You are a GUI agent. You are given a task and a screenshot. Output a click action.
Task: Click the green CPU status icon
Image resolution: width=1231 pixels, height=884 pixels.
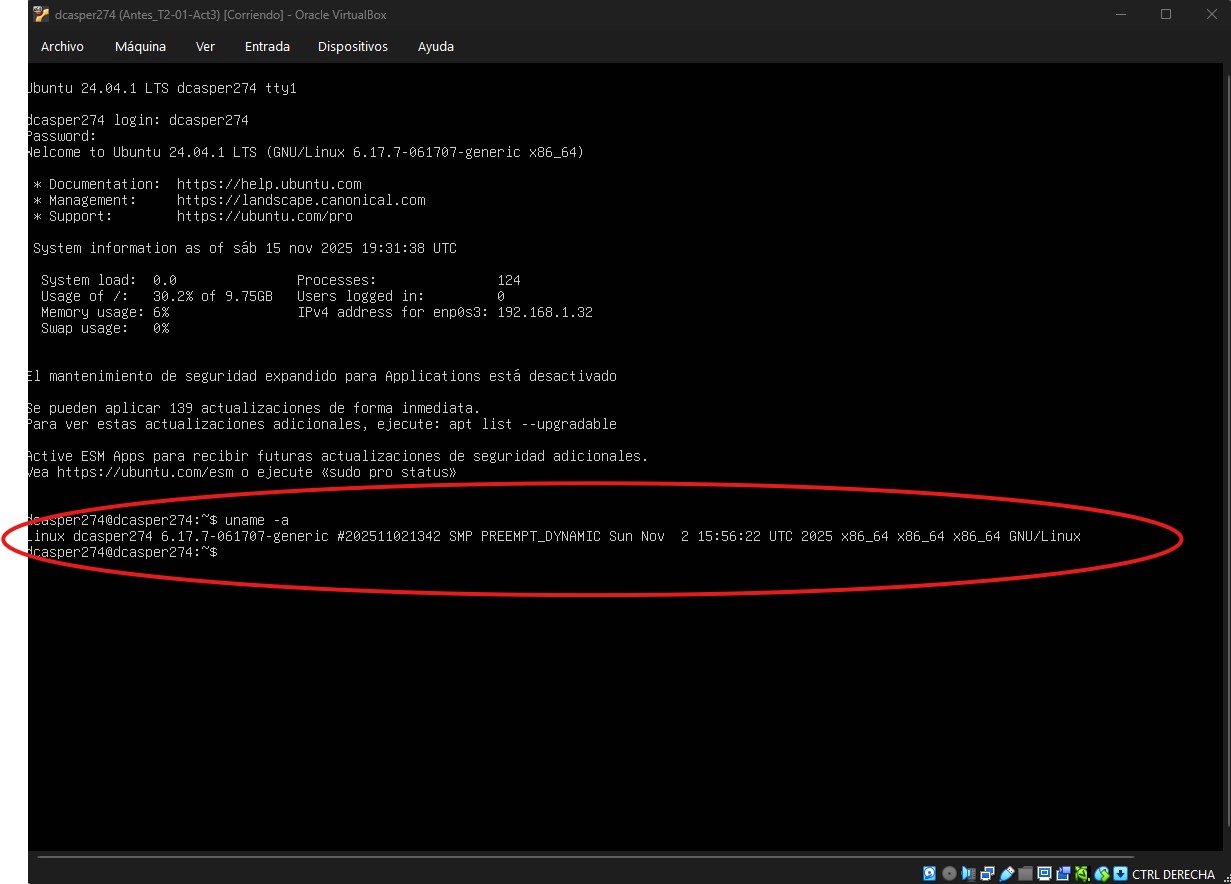tap(1082, 873)
